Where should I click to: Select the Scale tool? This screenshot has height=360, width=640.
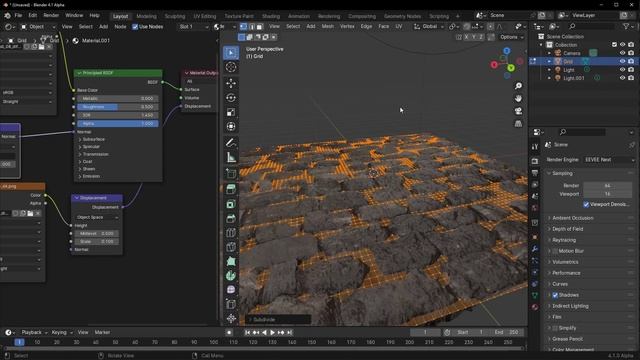coord(231,112)
